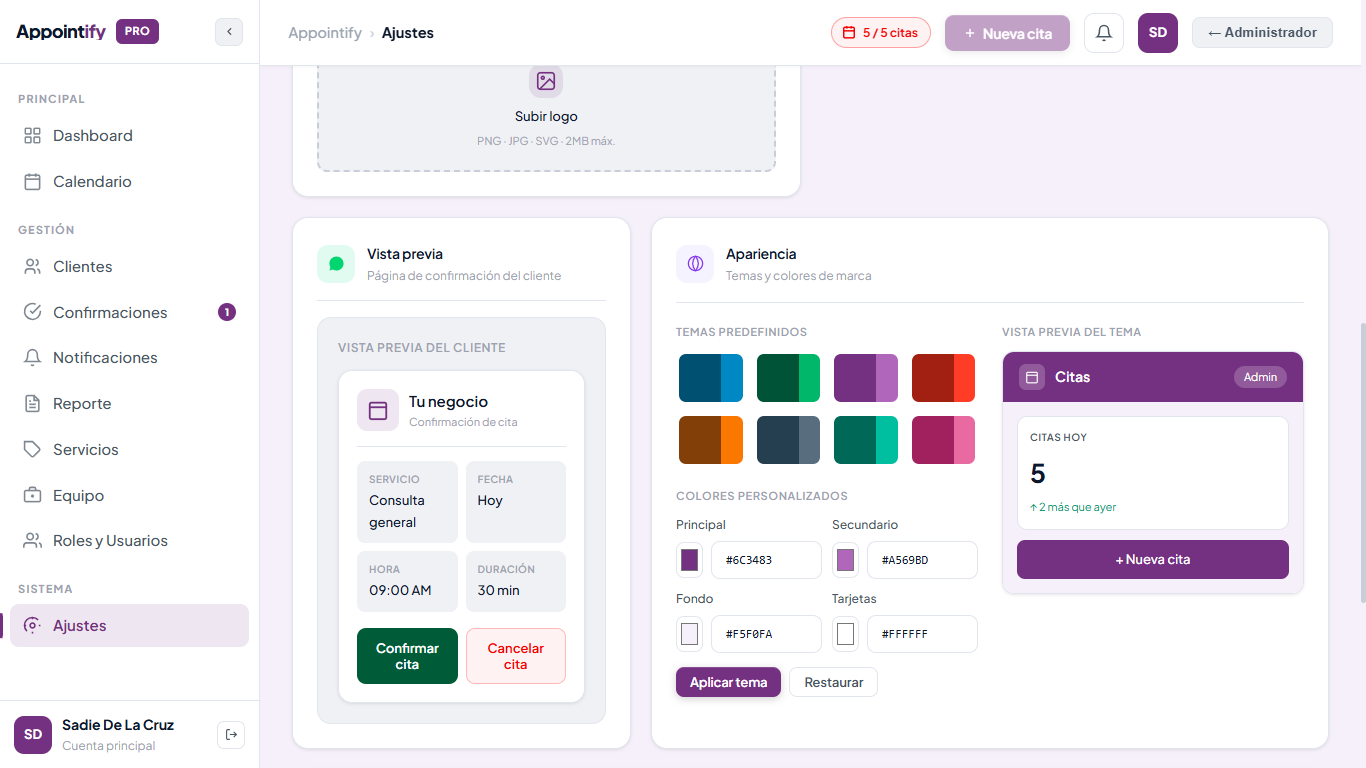Click the Sadie De La Cruz account name
Screen dimensions: 1366x768
118,725
